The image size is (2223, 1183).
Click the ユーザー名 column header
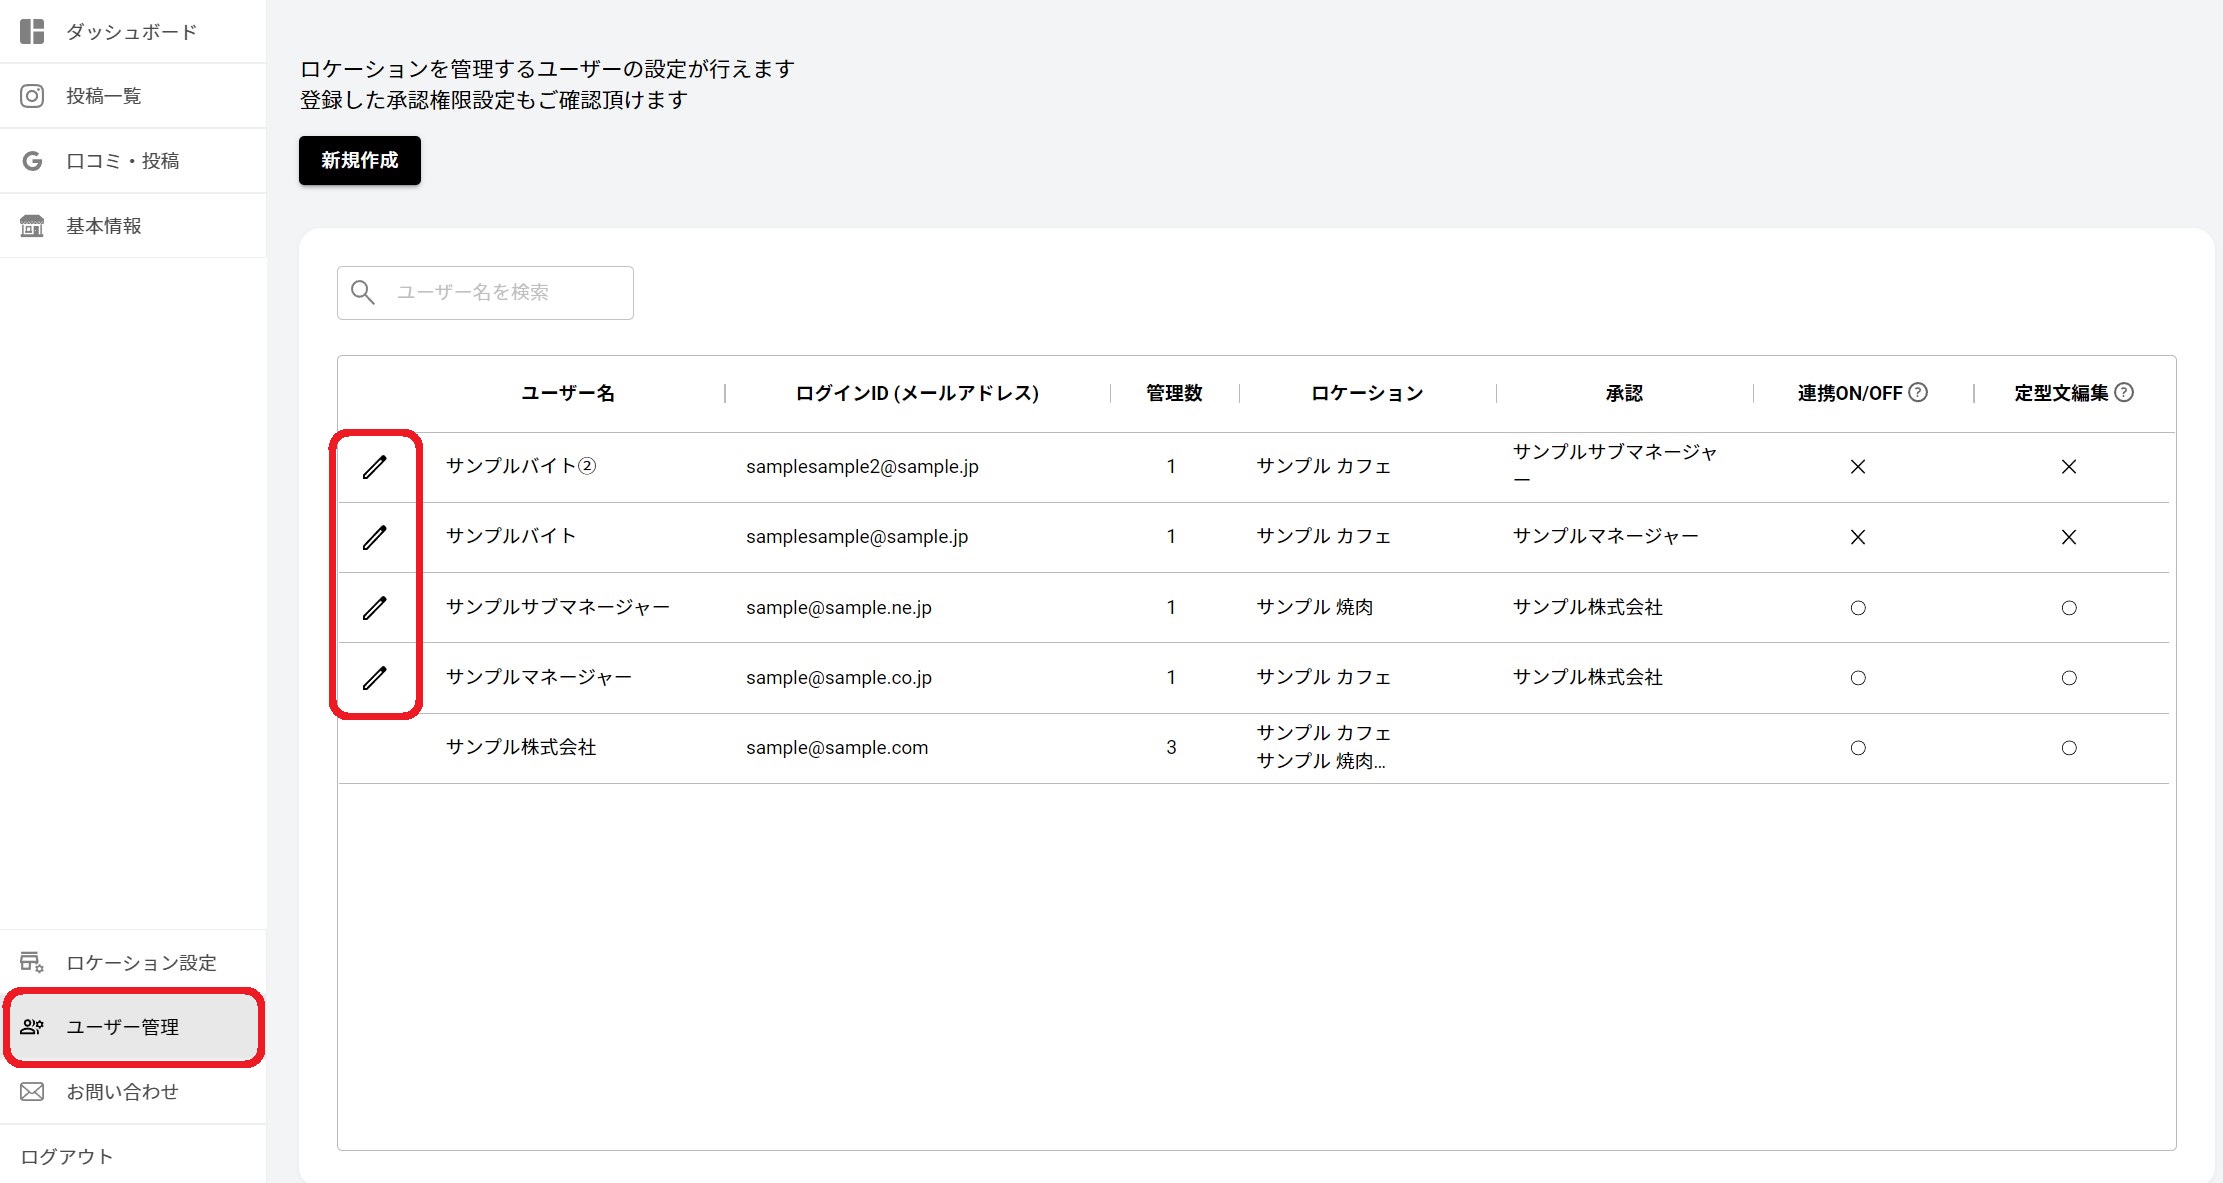pyautogui.click(x=568, y=393)
